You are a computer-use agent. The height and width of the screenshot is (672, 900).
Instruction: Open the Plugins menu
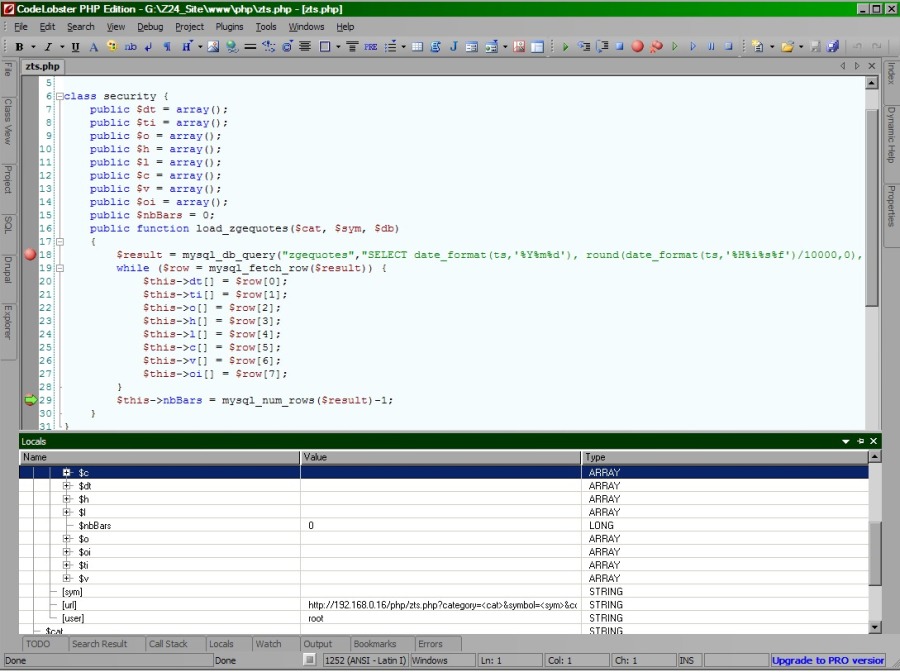(229, 27)
